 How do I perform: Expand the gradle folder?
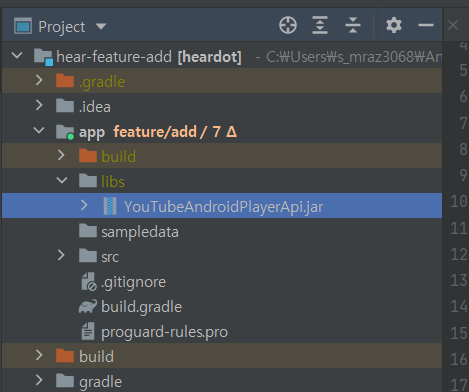[x=39, y=380]
